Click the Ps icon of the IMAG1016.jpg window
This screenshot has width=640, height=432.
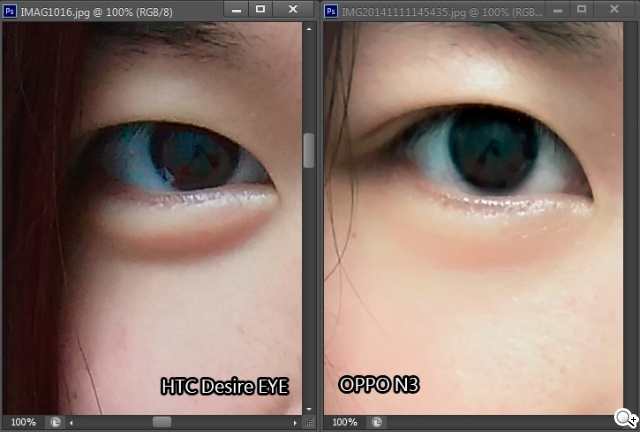(x=10, y=11)
